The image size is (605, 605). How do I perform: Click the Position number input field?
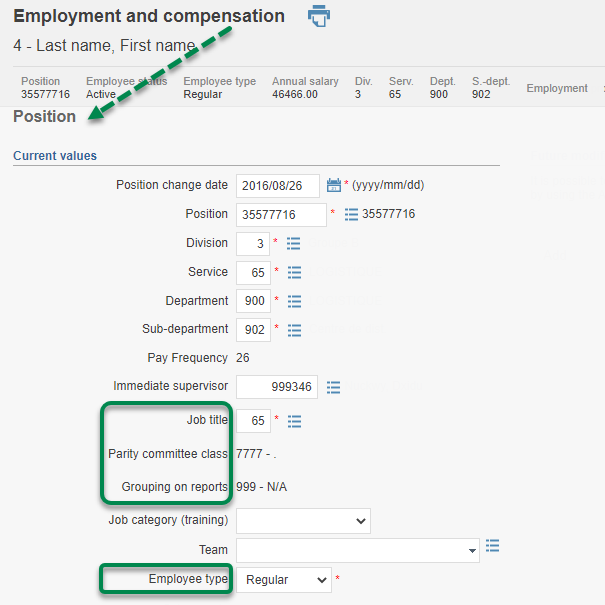click(281, 214)
